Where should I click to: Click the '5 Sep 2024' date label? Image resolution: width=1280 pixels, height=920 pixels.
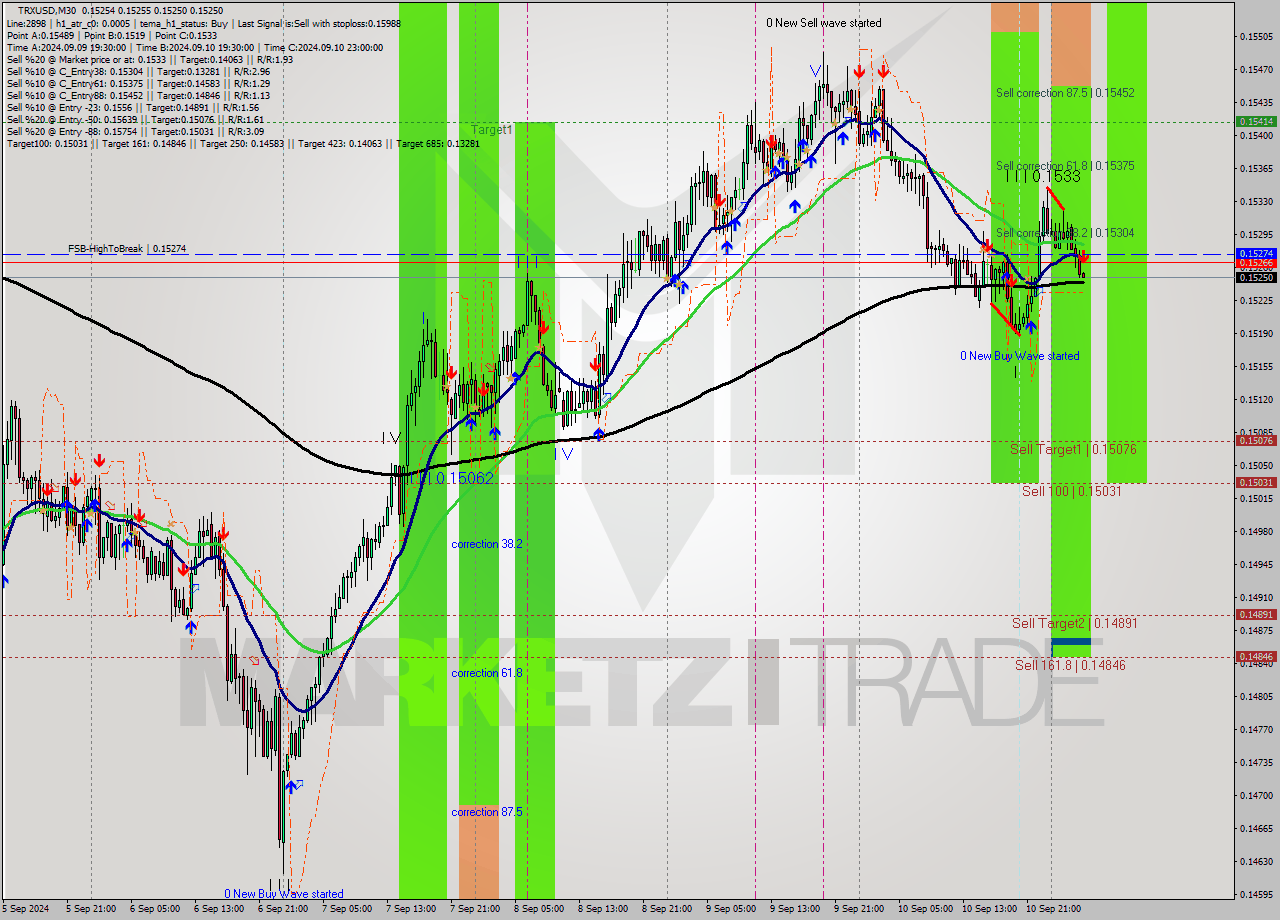click(x=25, y=909)
